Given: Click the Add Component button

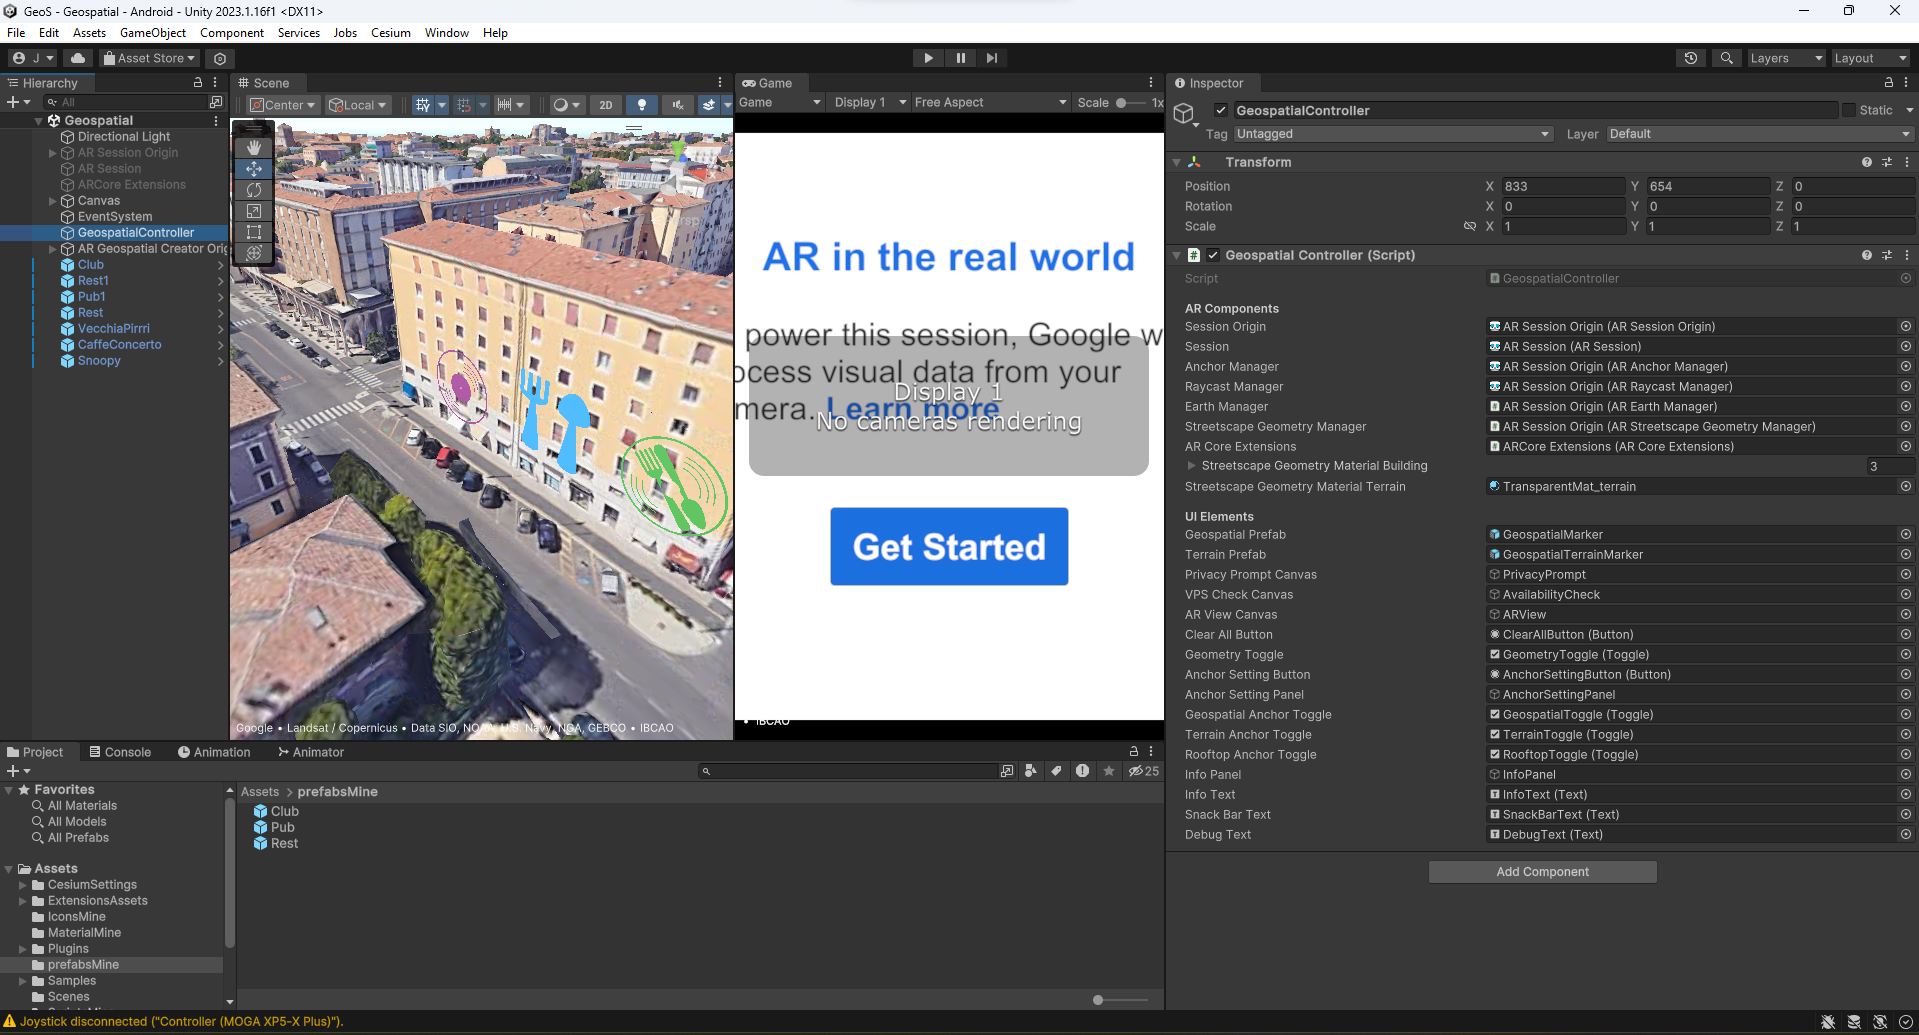Looking at the screenshot, I should [1542, 872].
